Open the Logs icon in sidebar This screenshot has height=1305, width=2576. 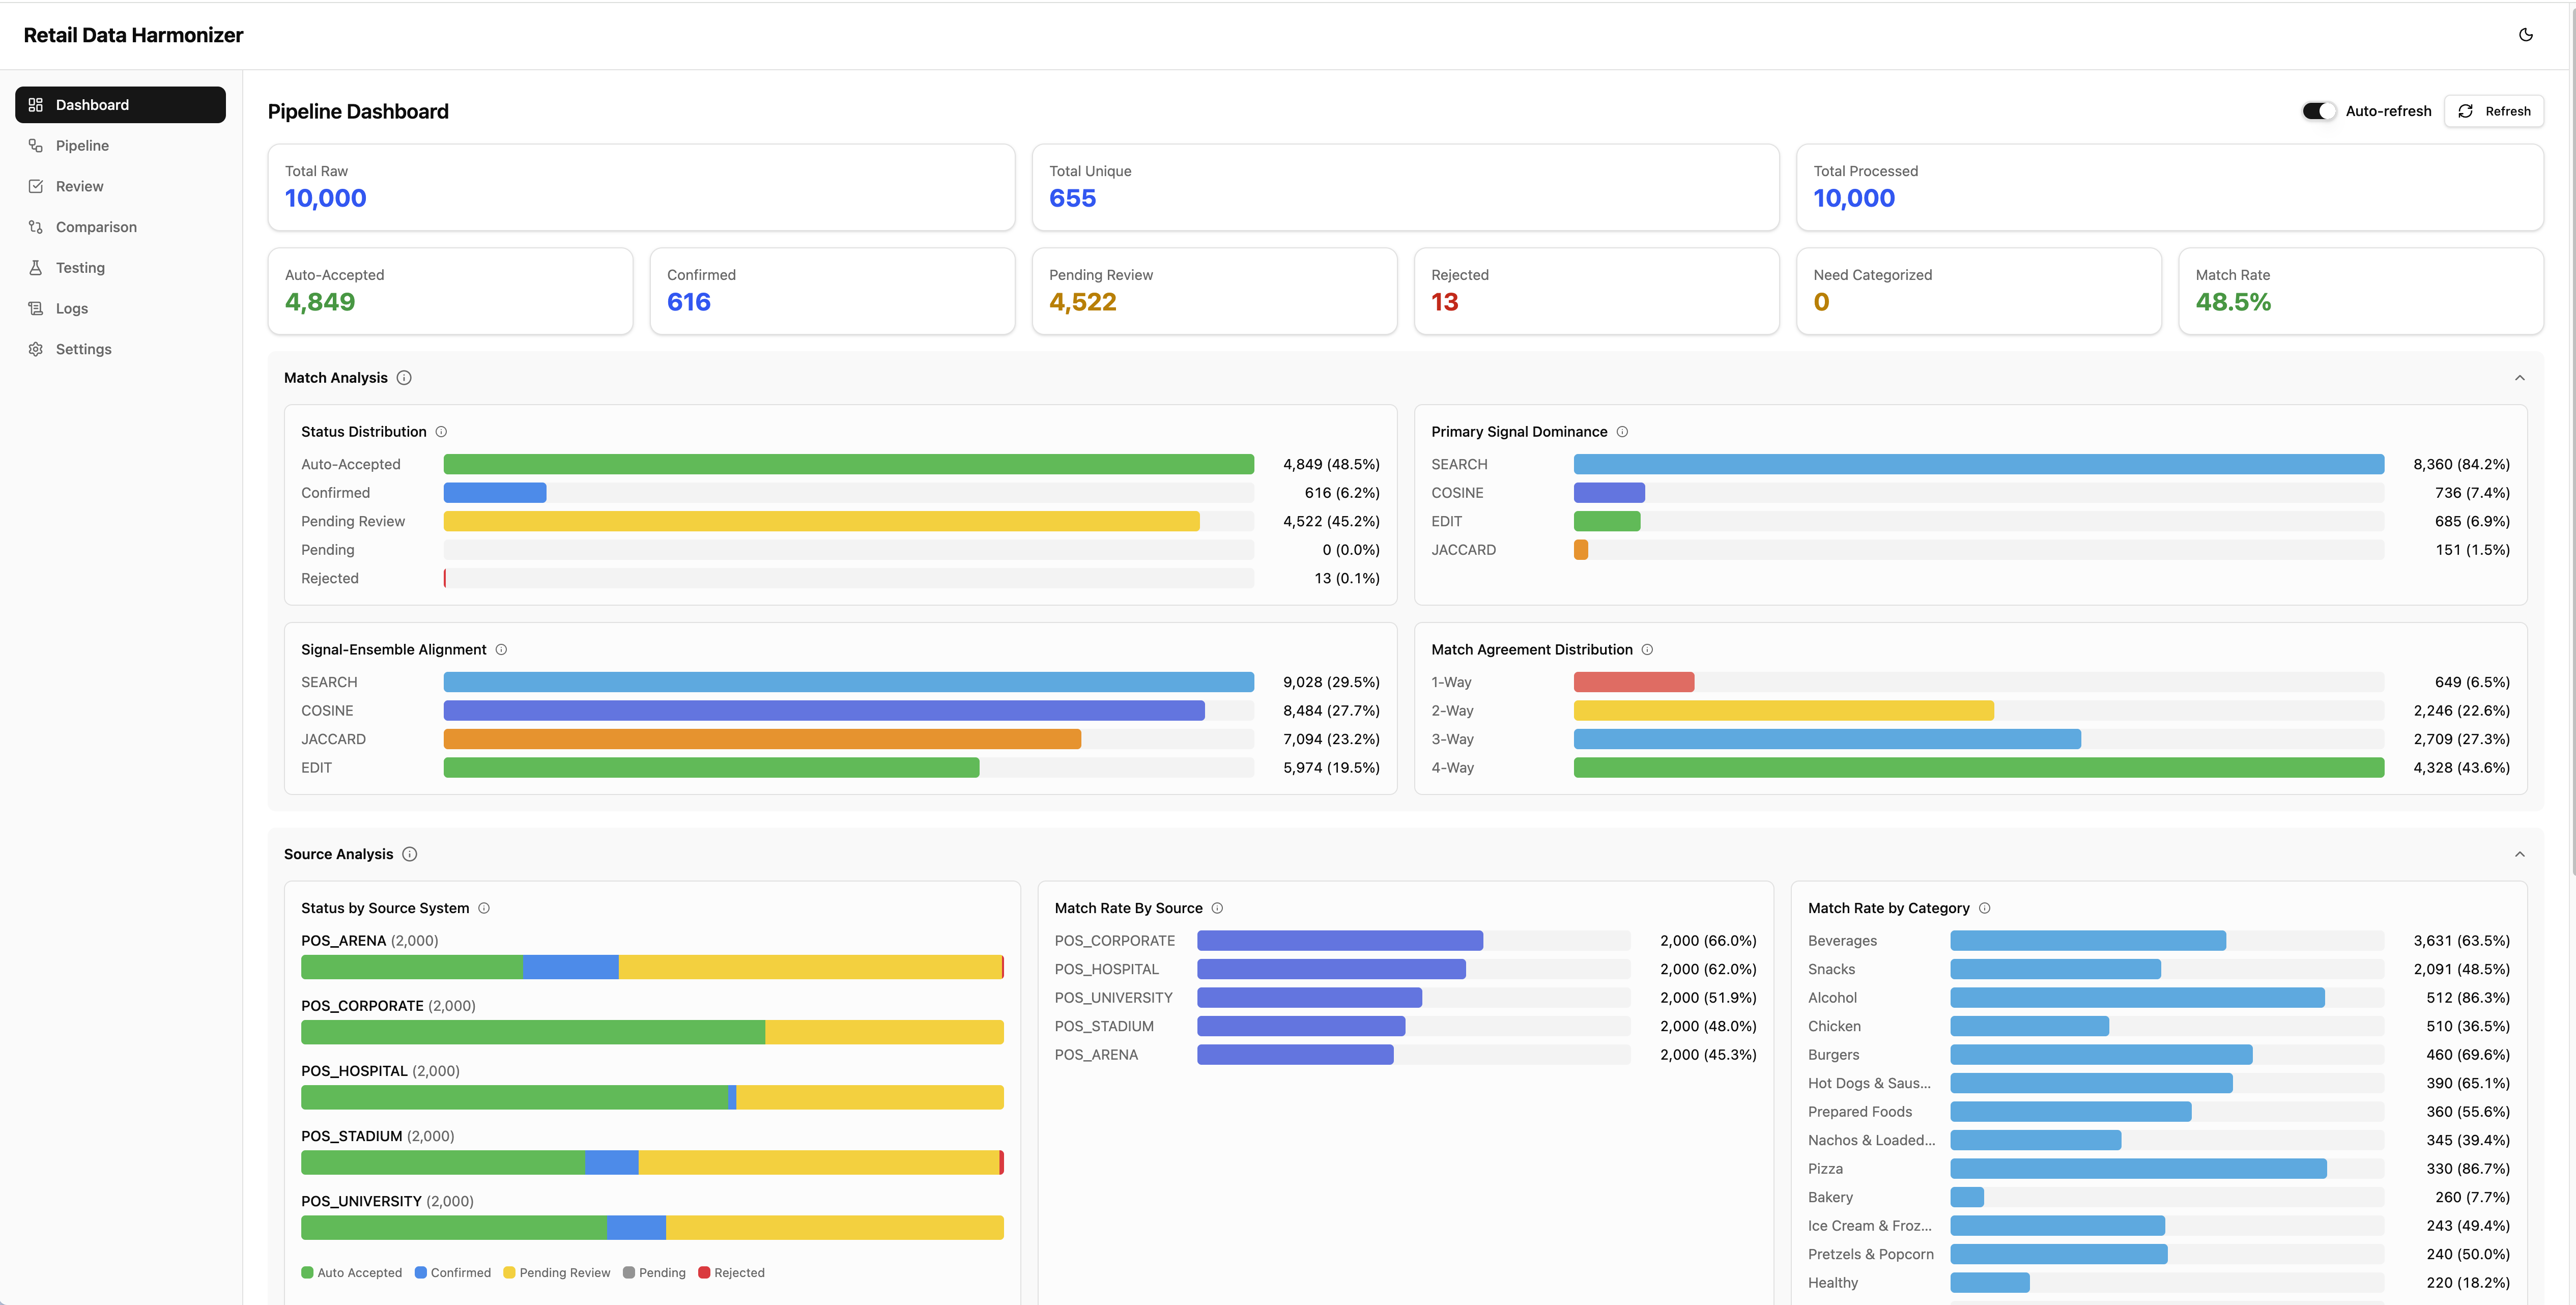point(36,308)
